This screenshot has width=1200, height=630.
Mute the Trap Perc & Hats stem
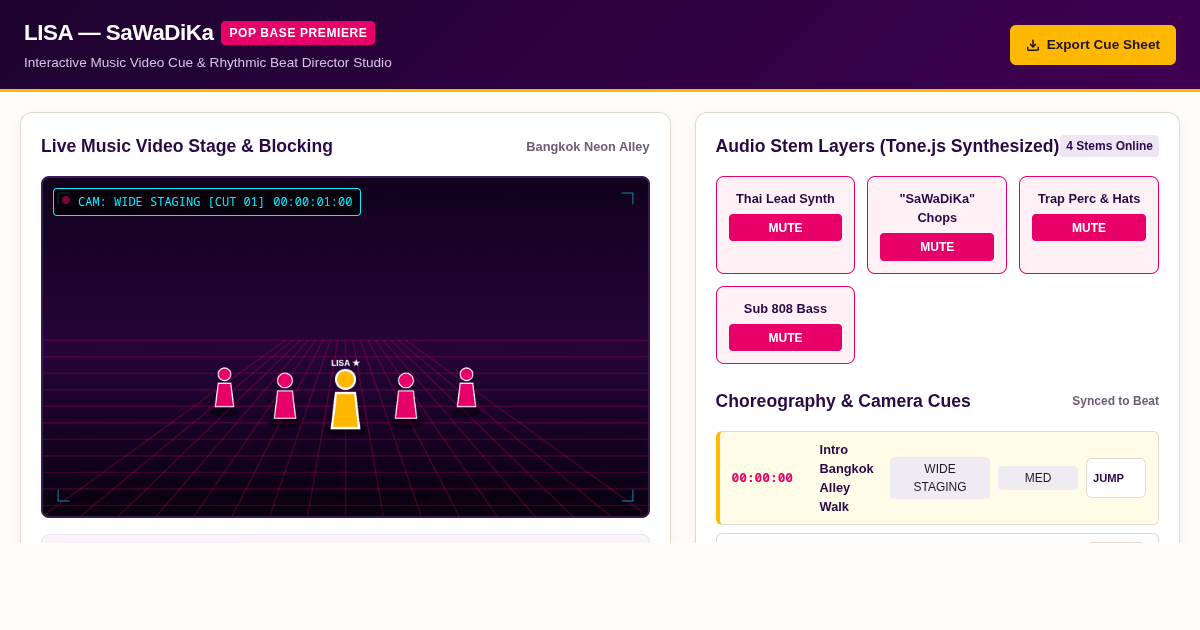[1089, 227]
